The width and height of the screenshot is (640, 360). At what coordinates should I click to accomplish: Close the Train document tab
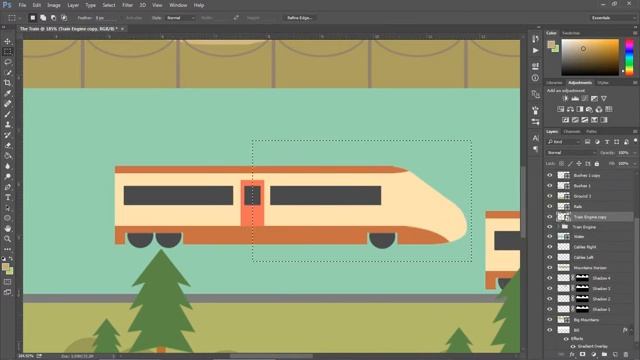pos(122,29)
